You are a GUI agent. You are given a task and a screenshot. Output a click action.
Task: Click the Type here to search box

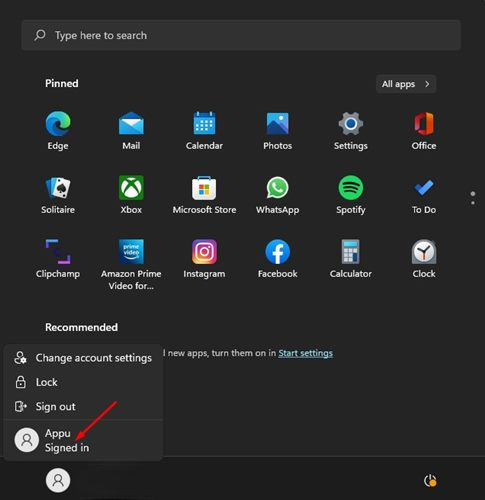(241, 35)
